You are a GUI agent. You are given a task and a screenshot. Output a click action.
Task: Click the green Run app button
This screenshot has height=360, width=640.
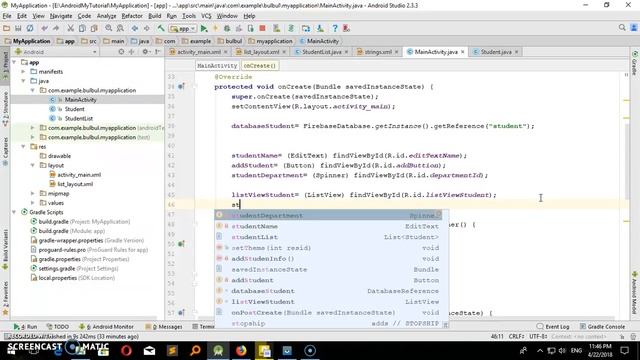pyautogui.click(x=204, y=28)
